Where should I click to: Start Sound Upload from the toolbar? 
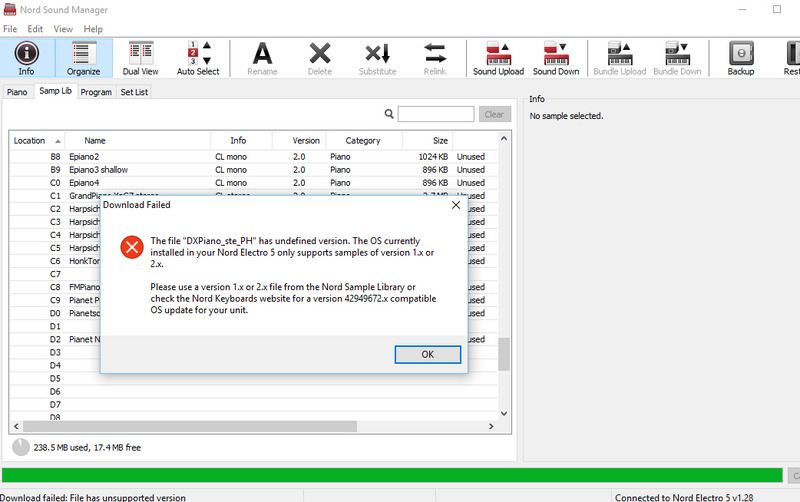498,58
